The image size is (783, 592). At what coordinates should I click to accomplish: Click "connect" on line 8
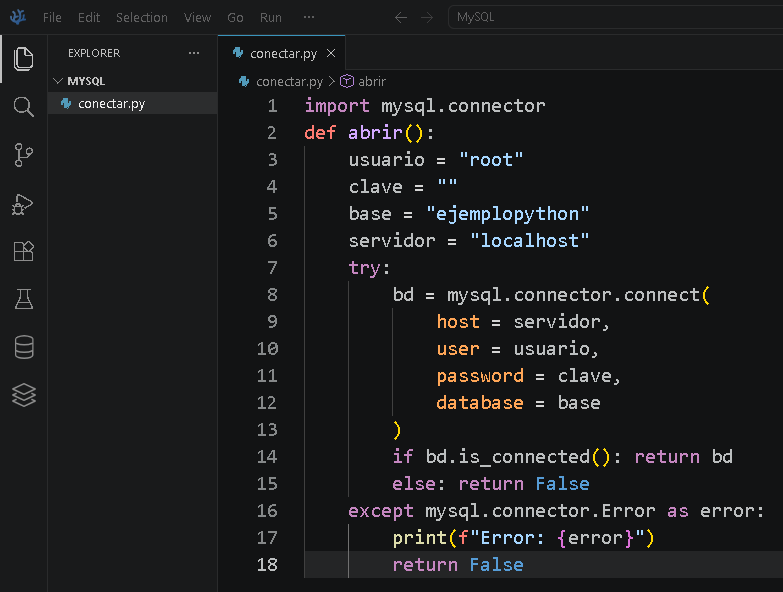662,295
